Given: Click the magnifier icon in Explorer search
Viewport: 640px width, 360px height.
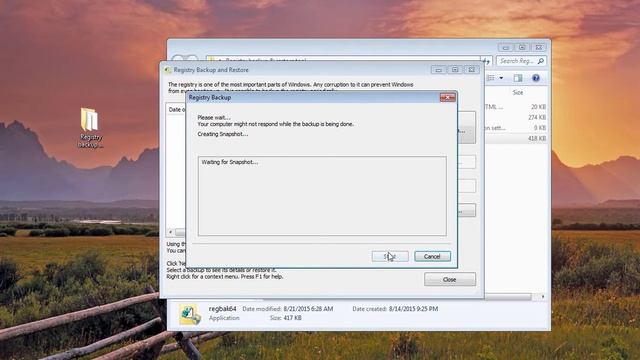Looking at the screenshot, I should coord(541,61).
